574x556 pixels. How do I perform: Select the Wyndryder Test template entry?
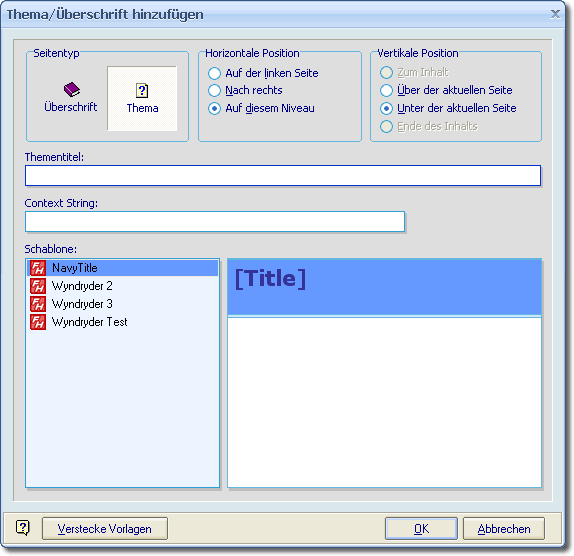(x=123, y=322)
